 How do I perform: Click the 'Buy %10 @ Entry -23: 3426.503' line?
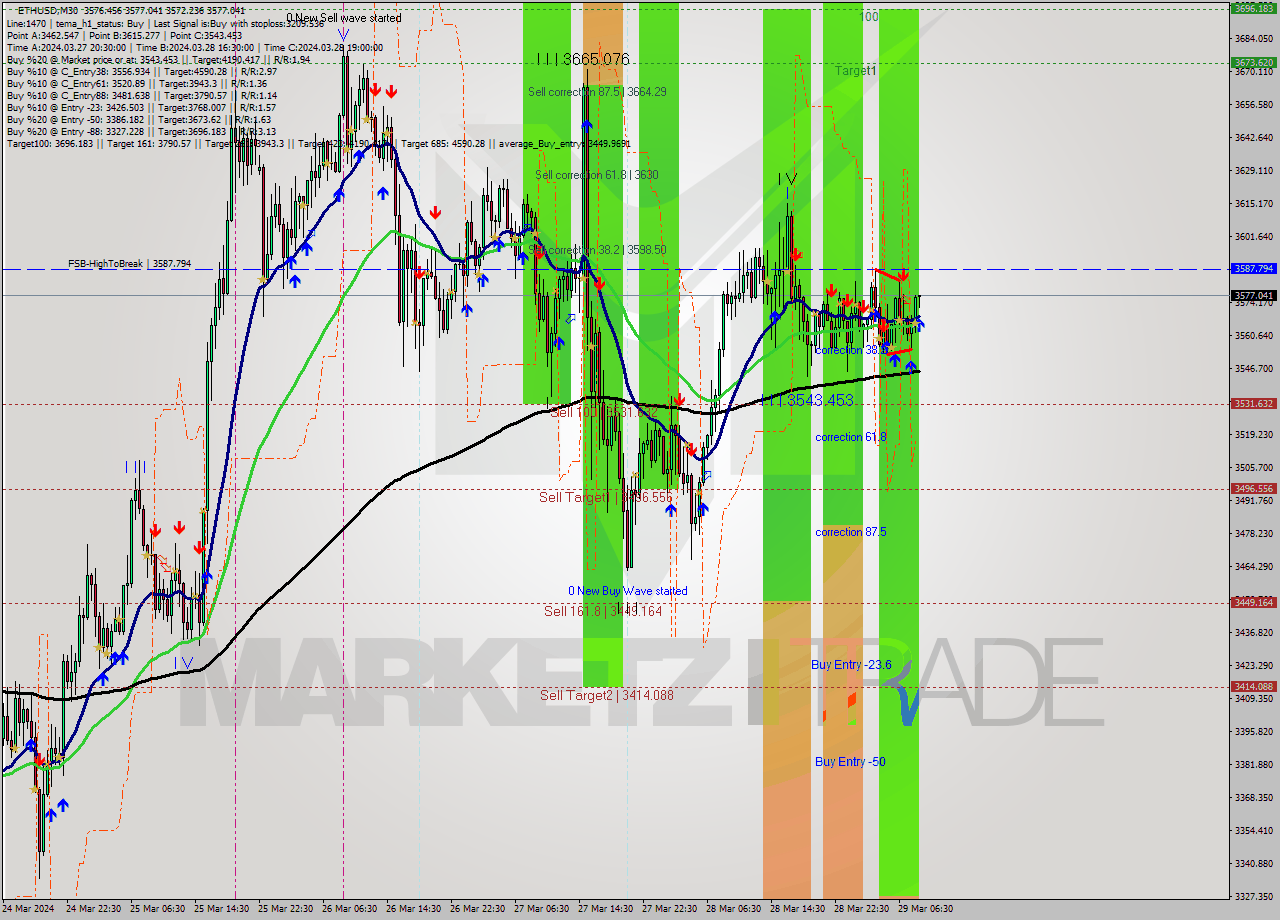click(x=141, y=107)
